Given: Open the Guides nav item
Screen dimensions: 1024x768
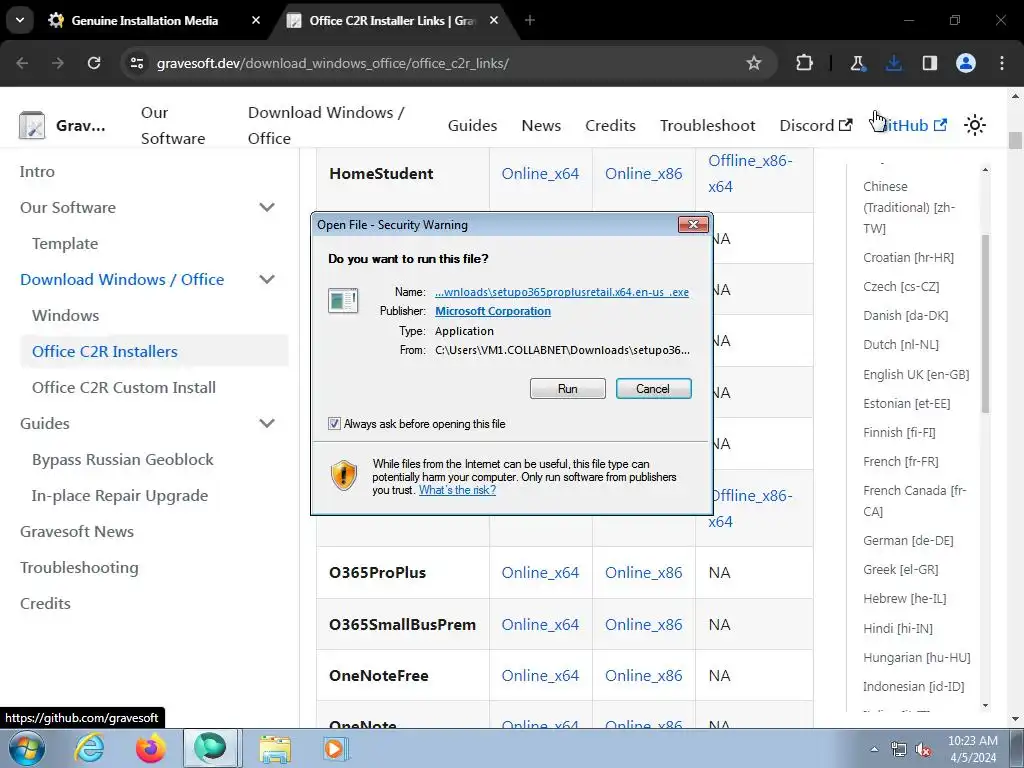Looking at the screenshot, I should 472,125.
